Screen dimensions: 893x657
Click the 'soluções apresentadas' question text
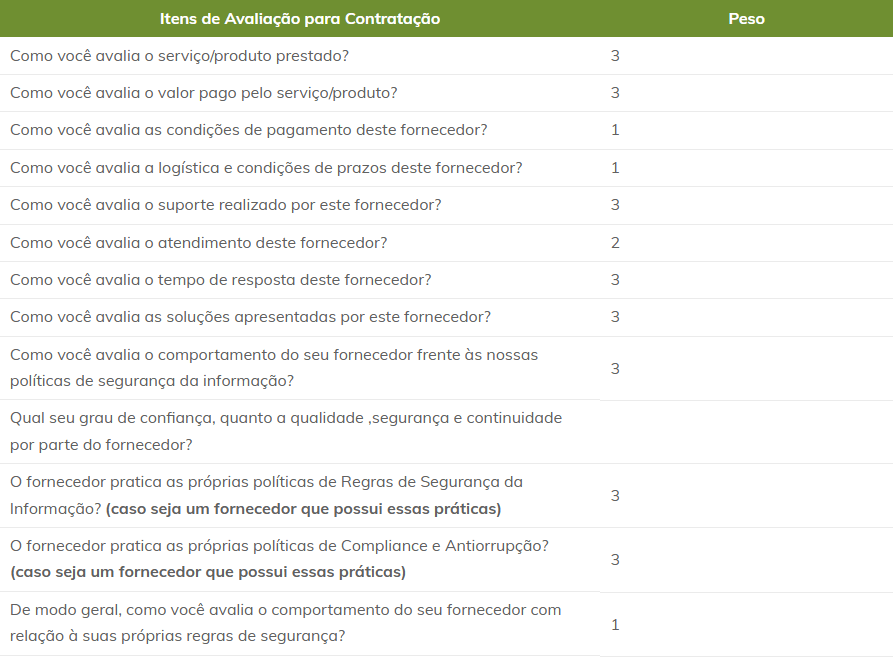[251, 317]
